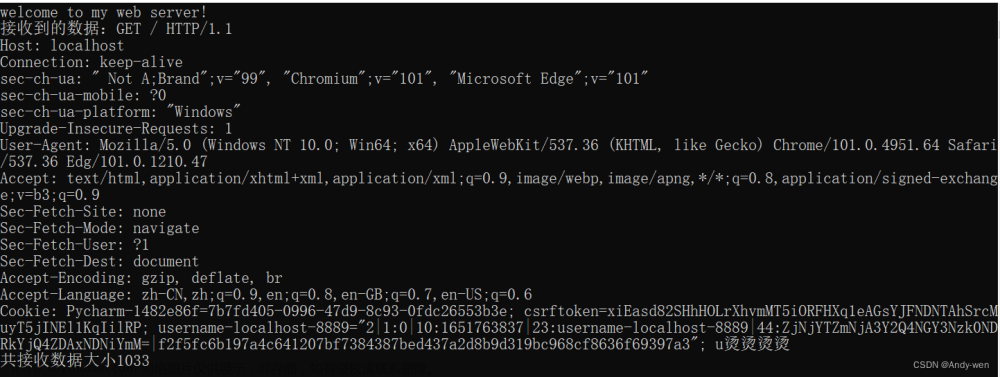
Task: Click the 'Sec-Fetch-User: ?1' line
Action: tap(75, 244)
